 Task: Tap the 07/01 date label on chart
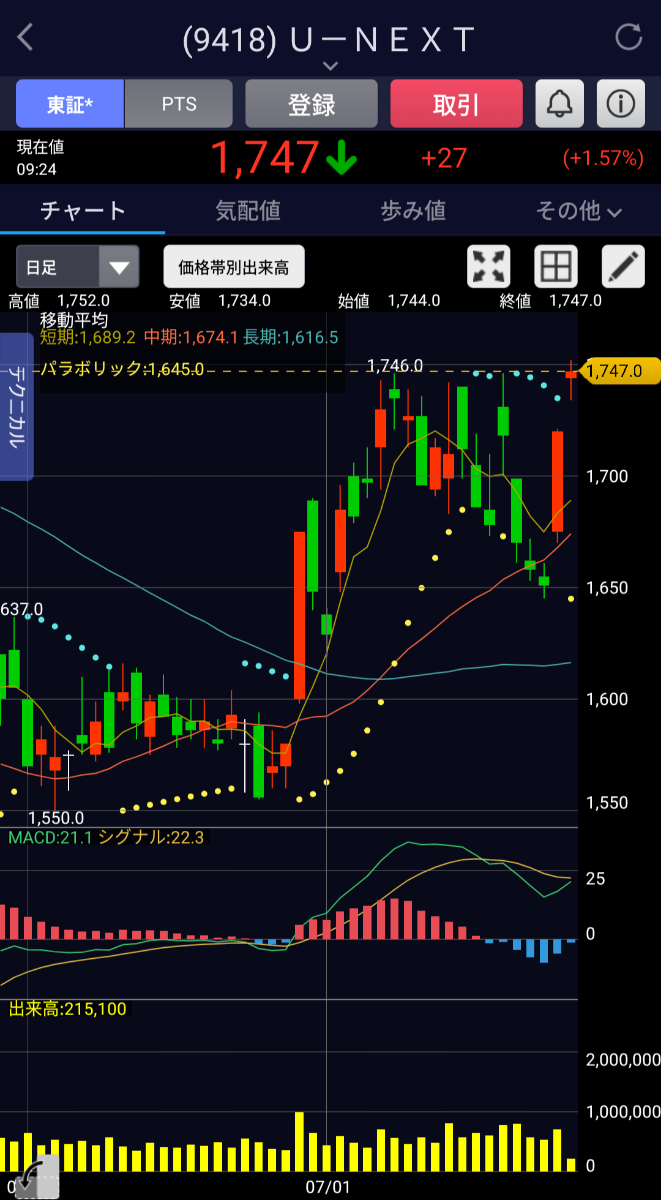point(328,1186)
